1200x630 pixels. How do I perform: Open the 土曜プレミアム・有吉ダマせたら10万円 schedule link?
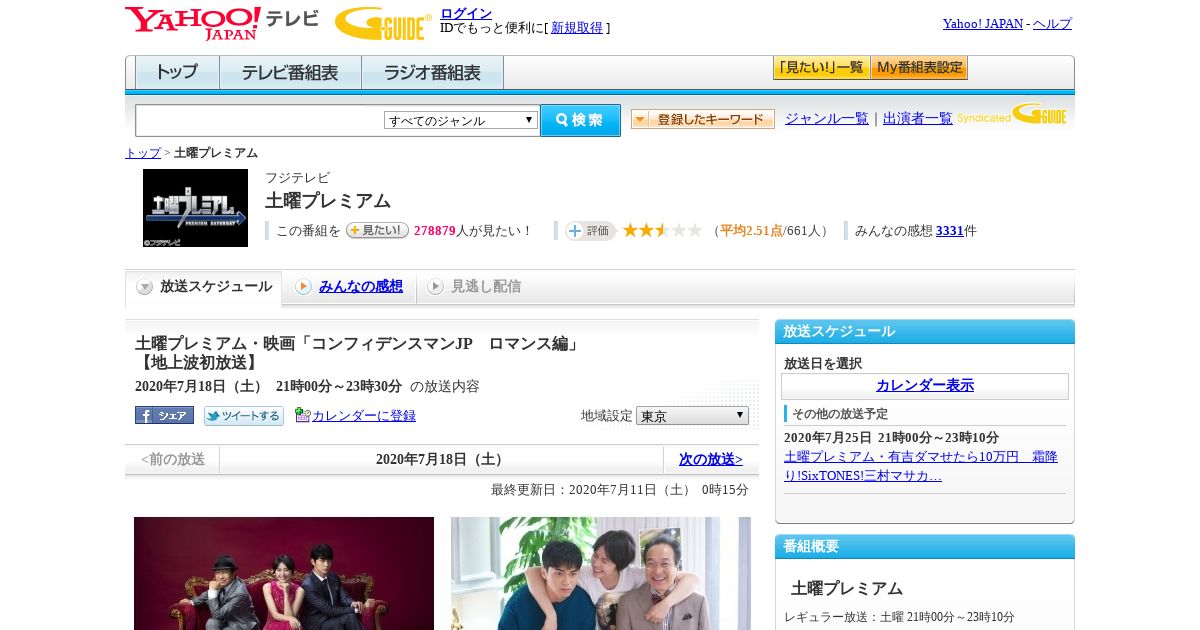[920, 466]
